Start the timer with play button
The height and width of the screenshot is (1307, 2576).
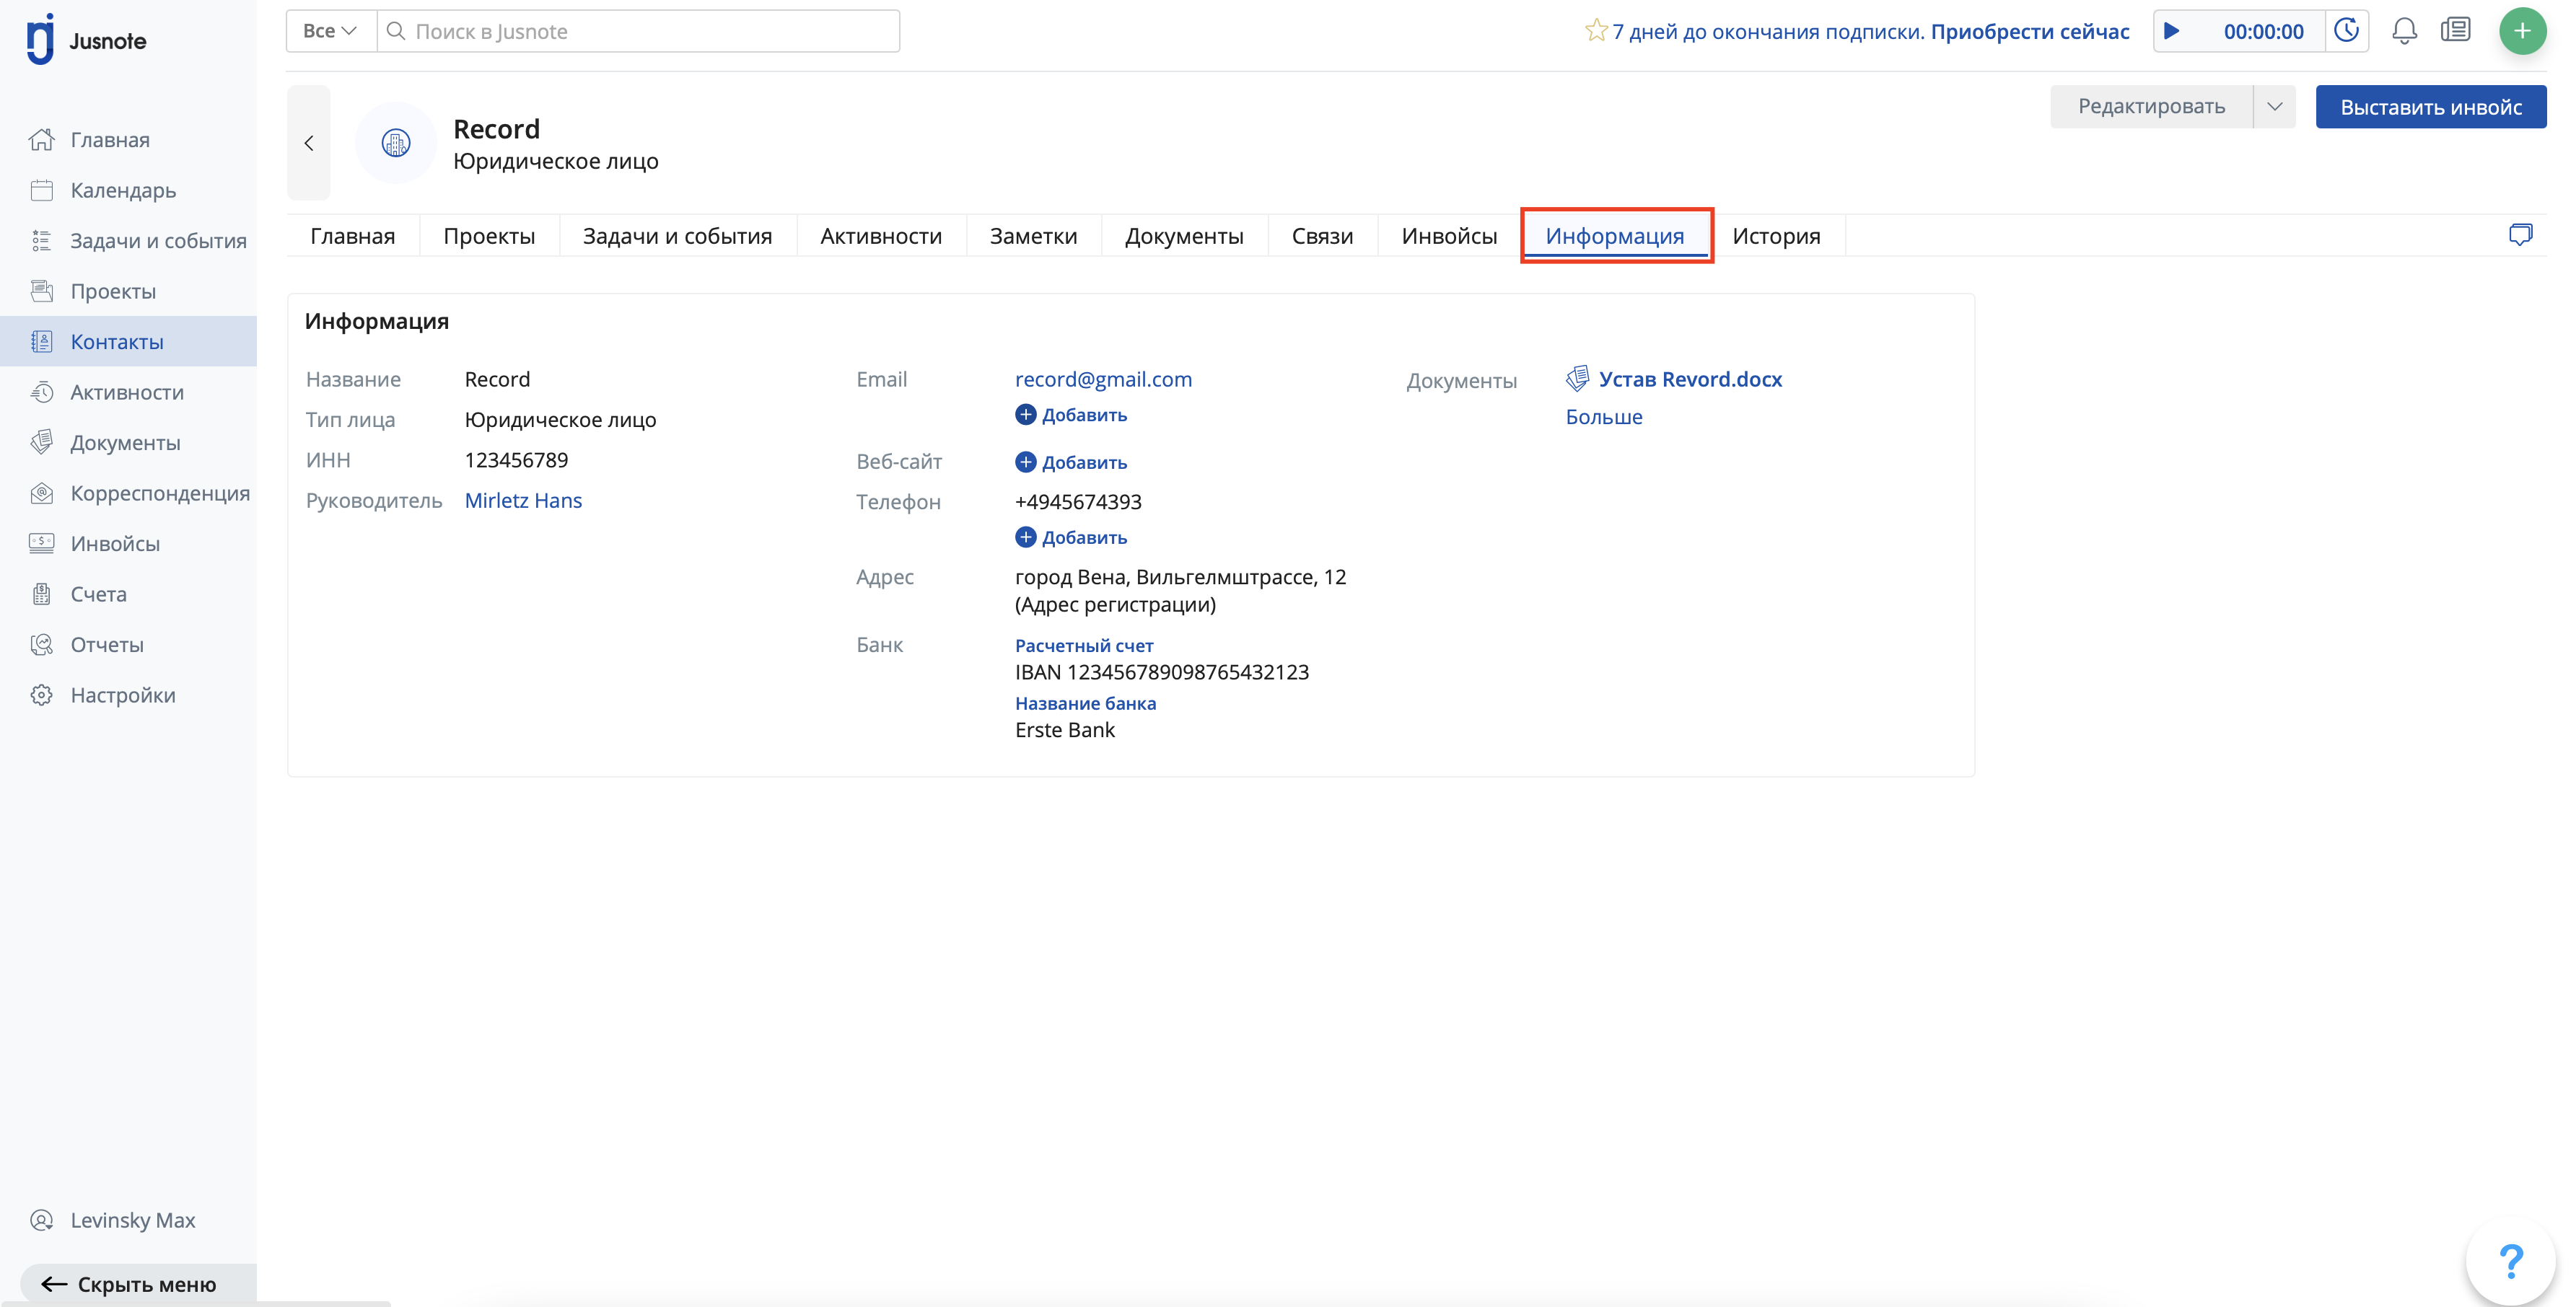point(2172,31)
